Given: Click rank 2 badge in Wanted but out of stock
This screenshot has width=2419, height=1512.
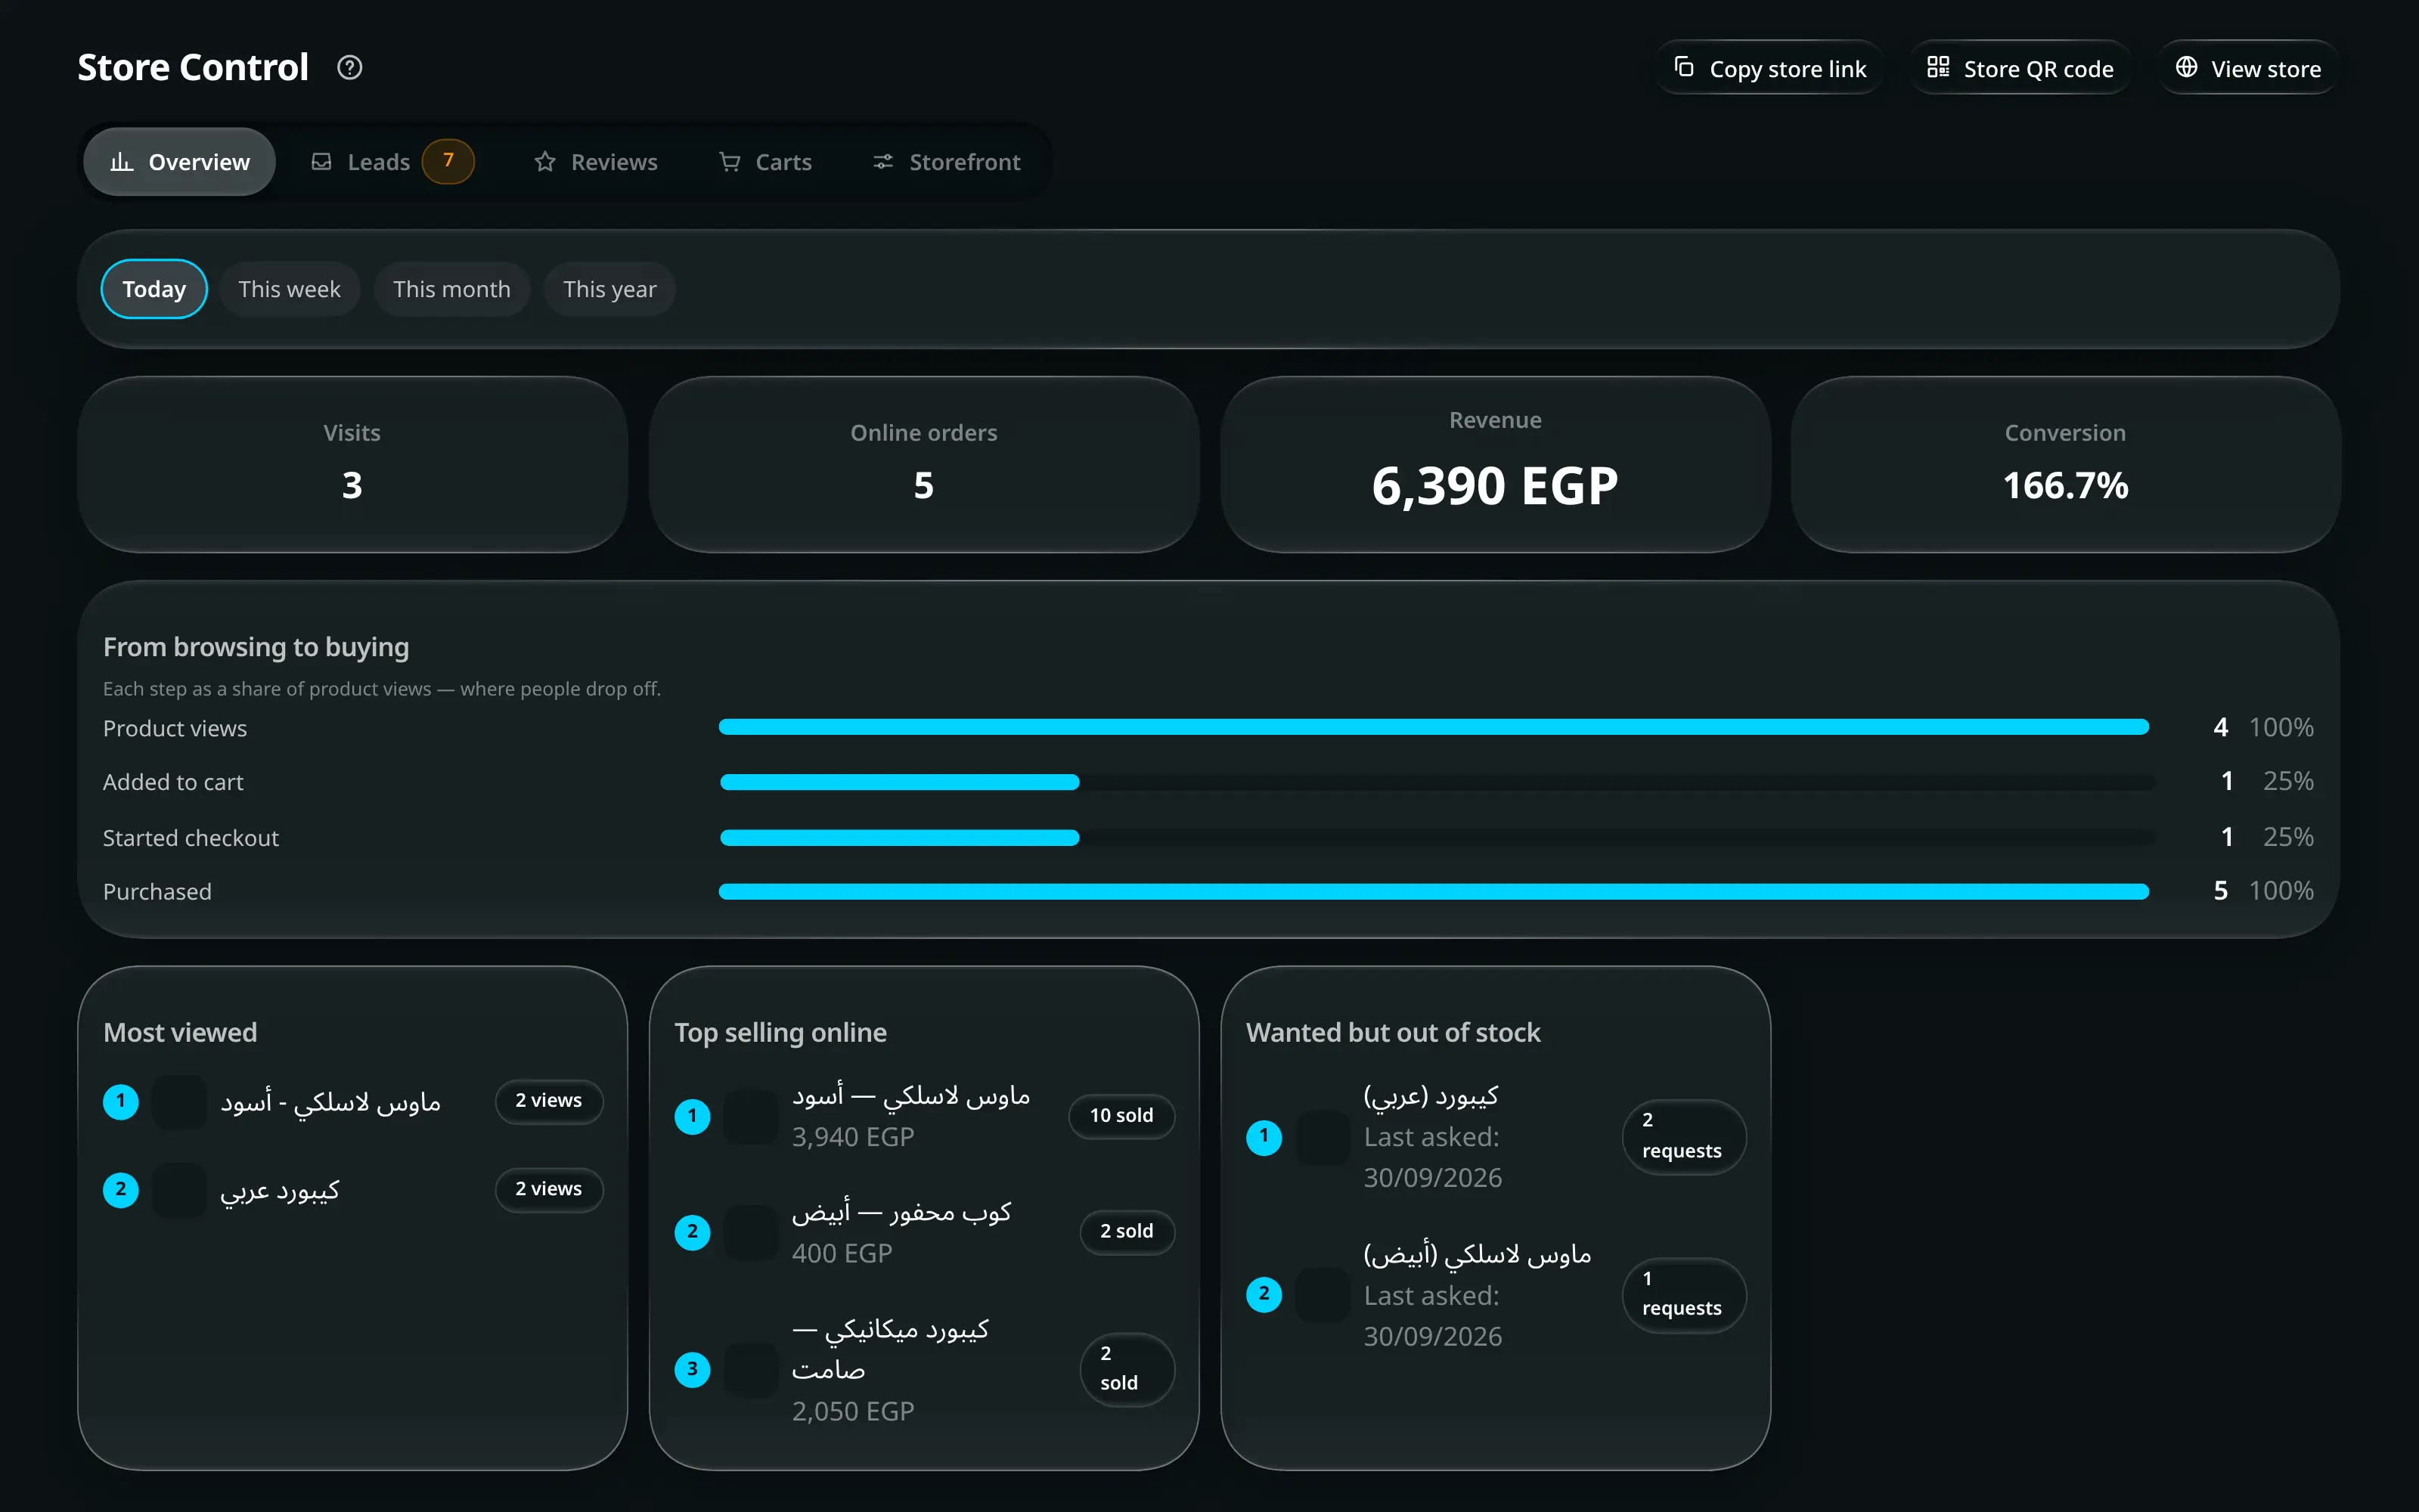Looking at the screenshot, I should (x=1264, y=1295).
